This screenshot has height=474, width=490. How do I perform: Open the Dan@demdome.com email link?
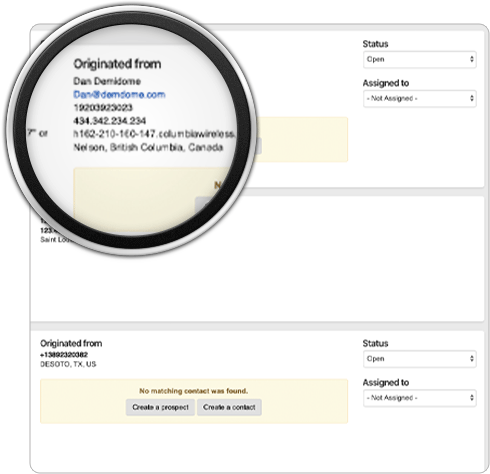pyautogui.click(x=119, y=95)
